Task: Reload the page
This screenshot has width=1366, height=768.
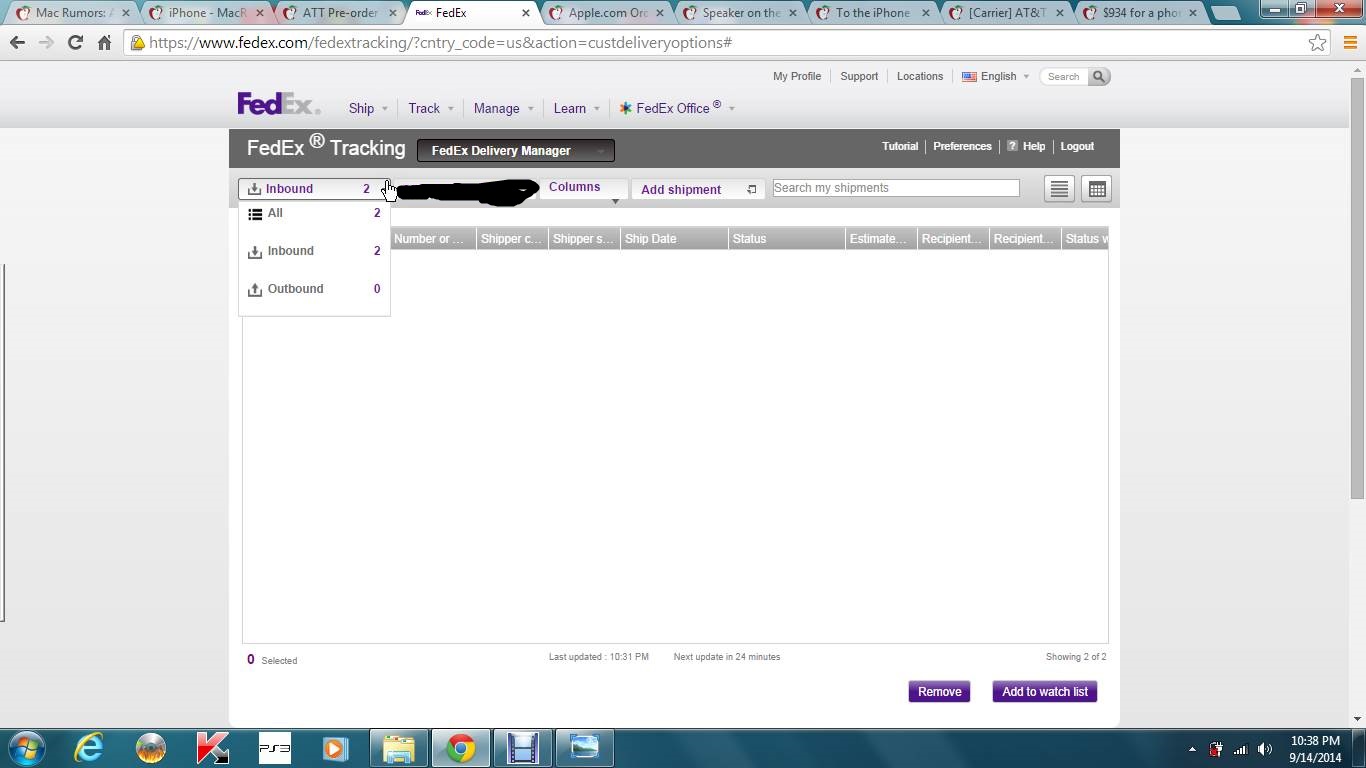Action: 75,43
